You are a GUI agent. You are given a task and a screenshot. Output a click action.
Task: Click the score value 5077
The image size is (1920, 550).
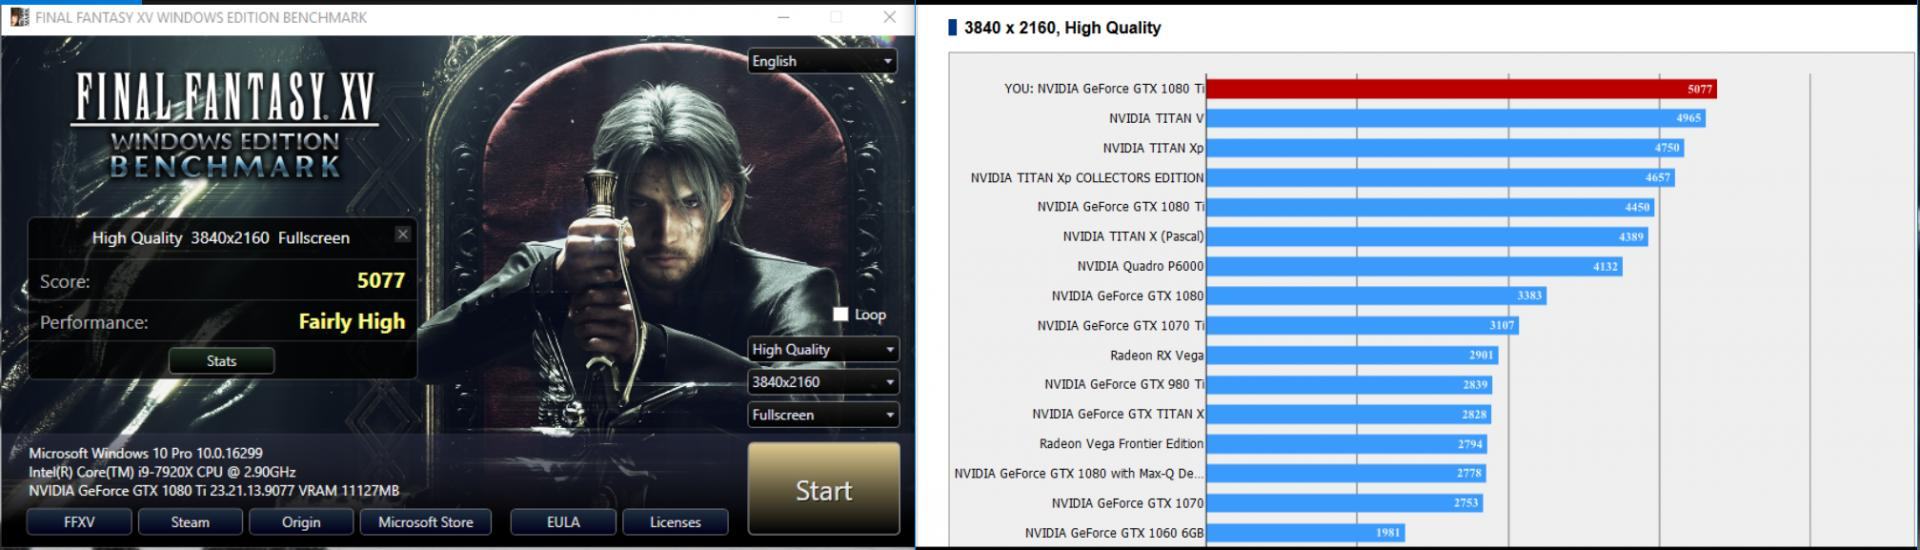[x=381, y=280]
